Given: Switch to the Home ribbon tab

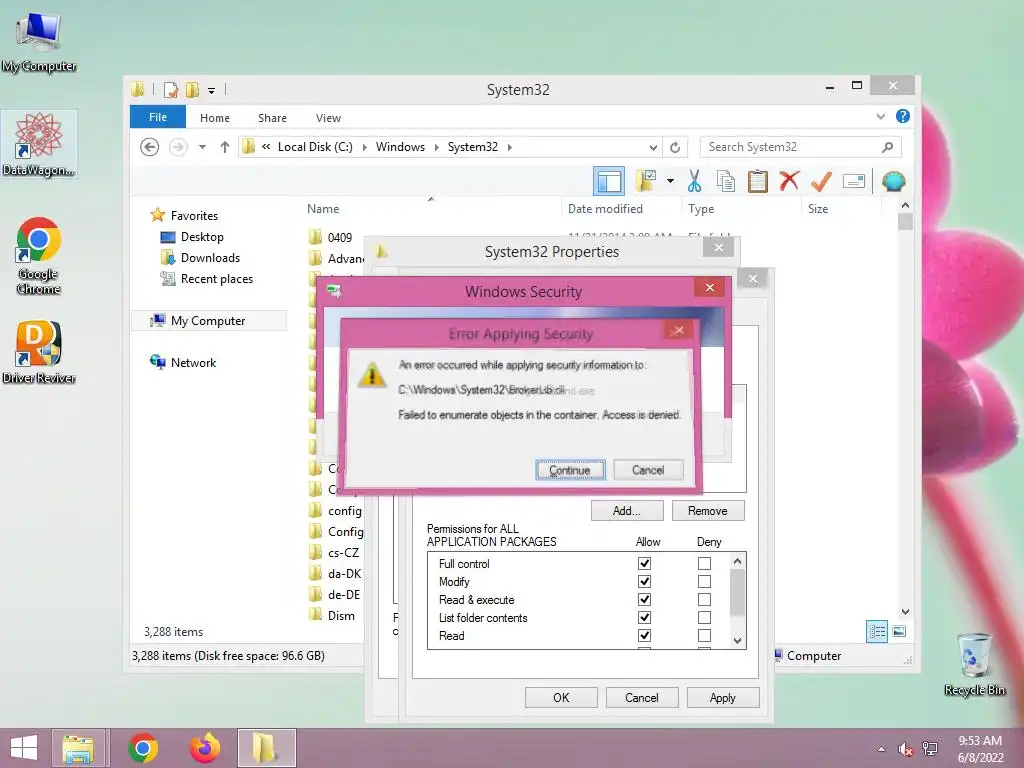Looking at the screenshot, I should tap(215, 118).
